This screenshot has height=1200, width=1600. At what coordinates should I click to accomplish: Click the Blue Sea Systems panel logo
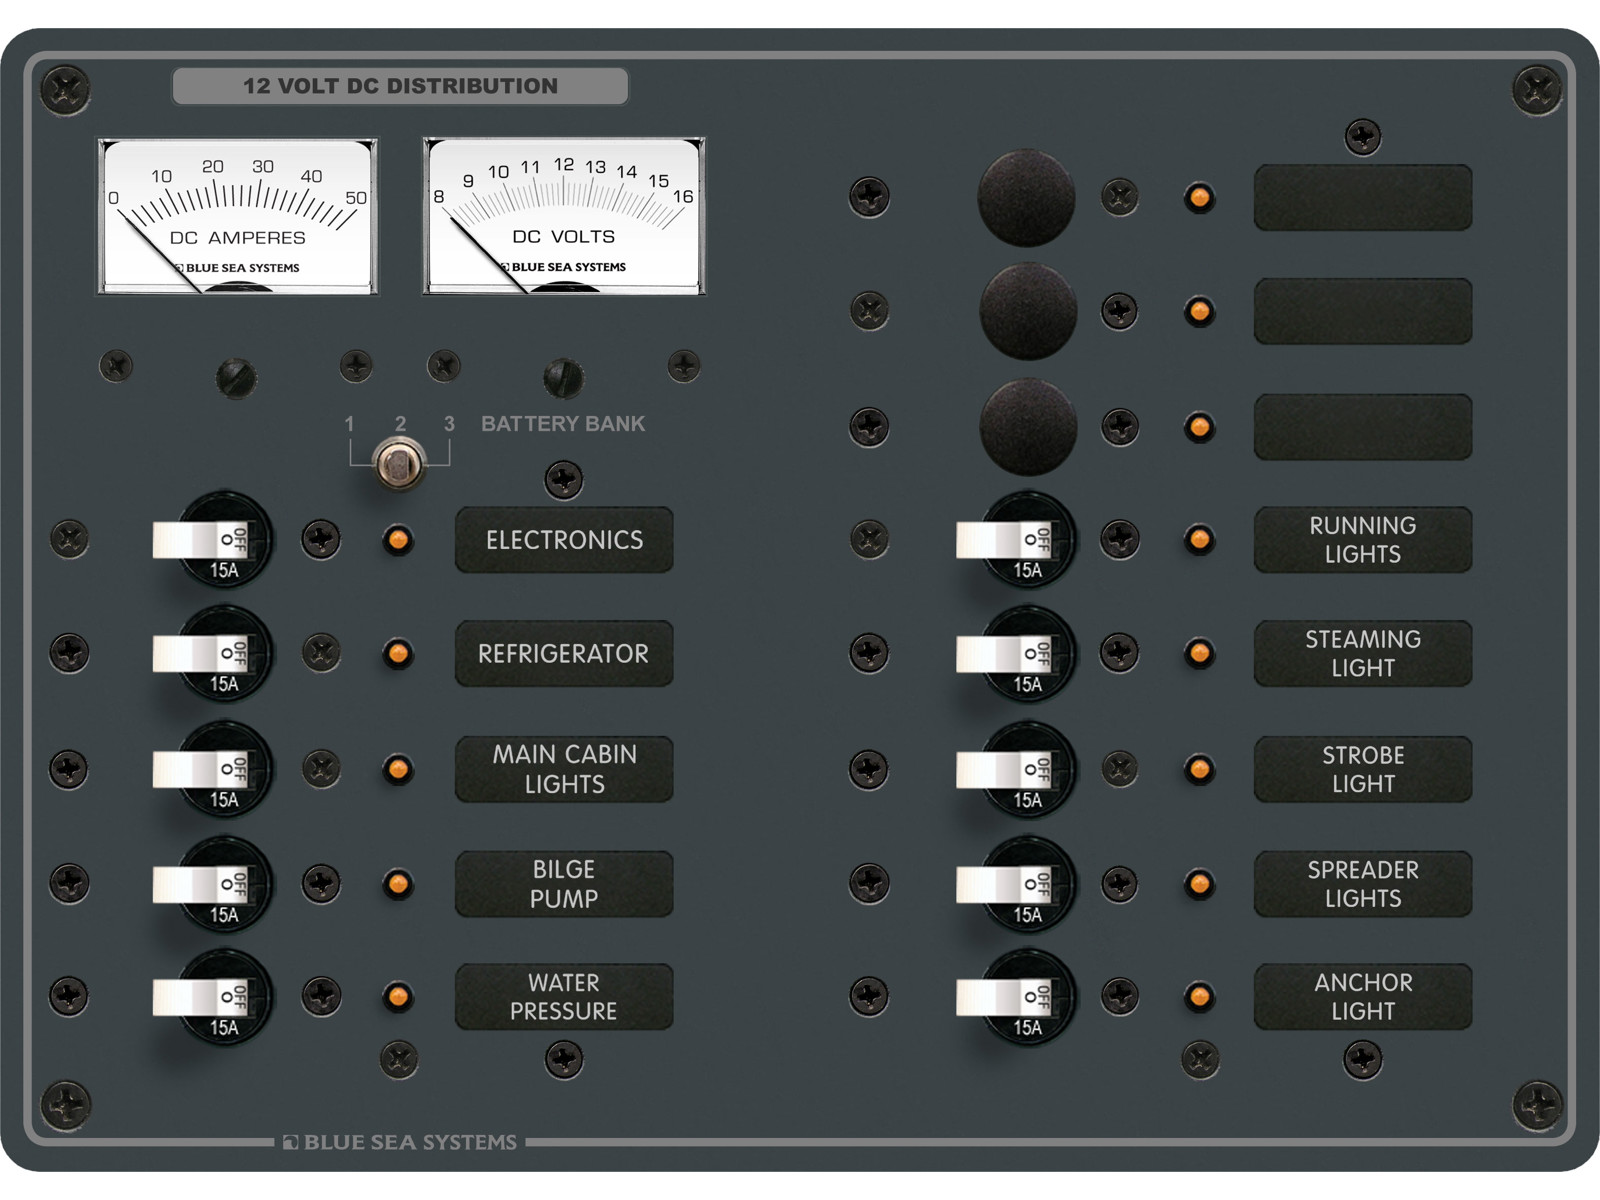click(x=400, y=1142)
